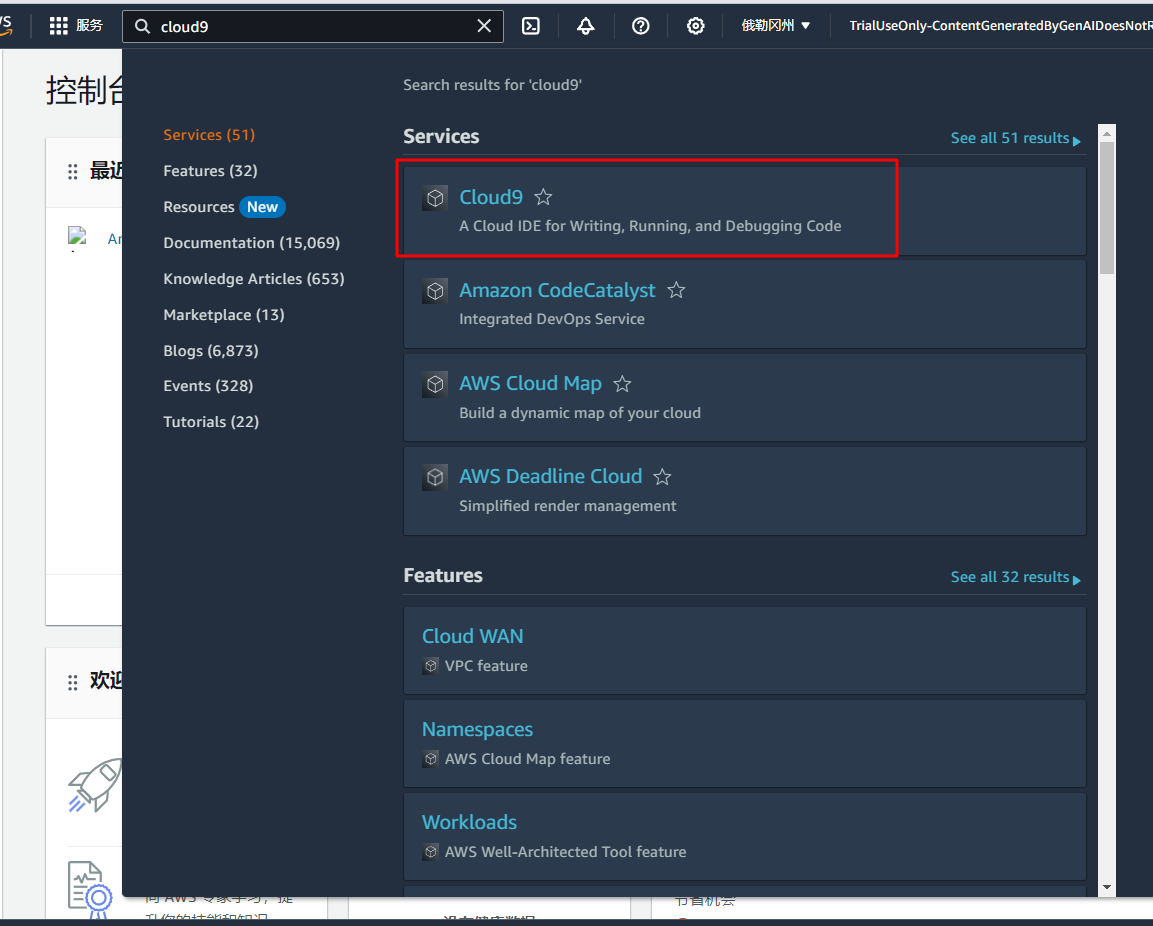Click the results scrollbar thumb
This screenshot has height=926, width=1153.
pos(1107,207)
